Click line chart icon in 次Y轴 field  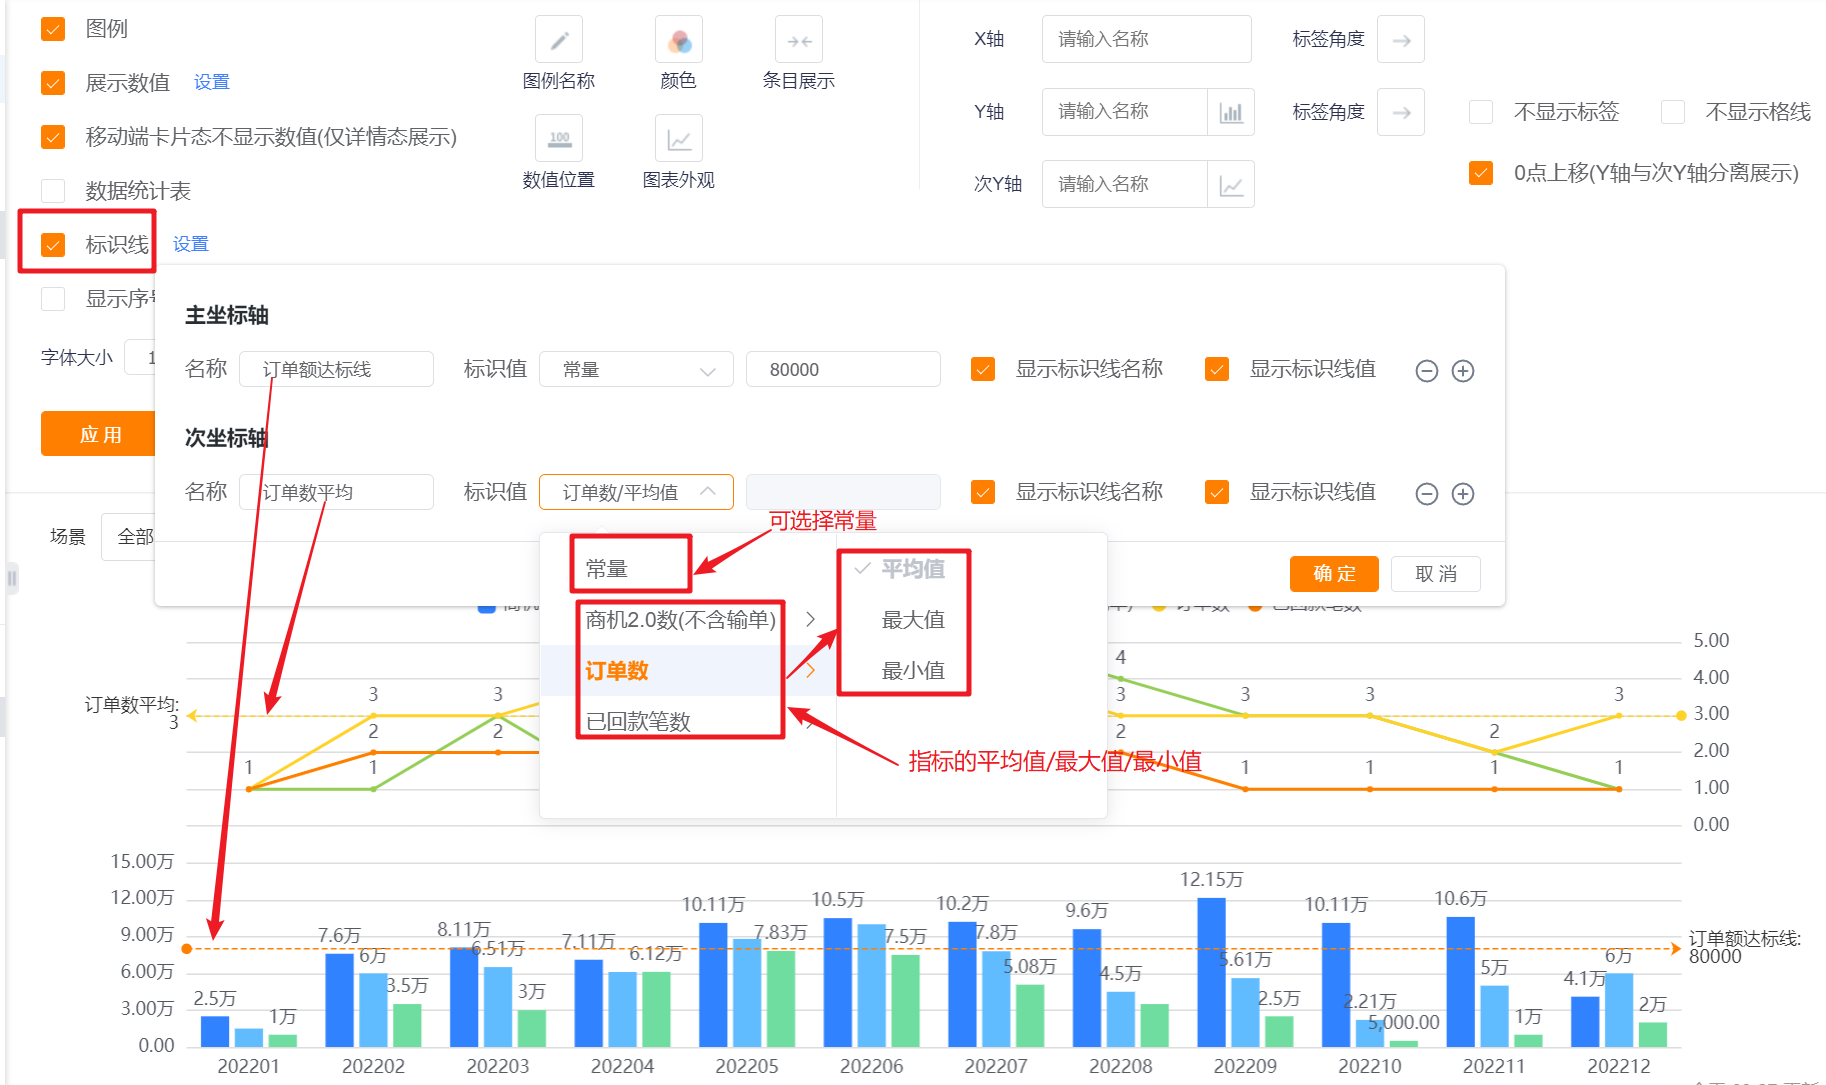point(1231,185)
